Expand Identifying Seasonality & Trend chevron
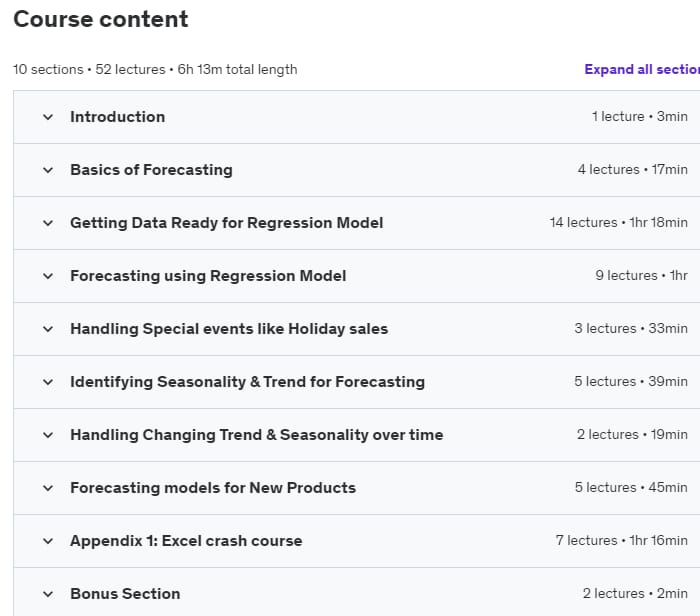The height and width of the screenshot is (616, 700). point(48,382)
